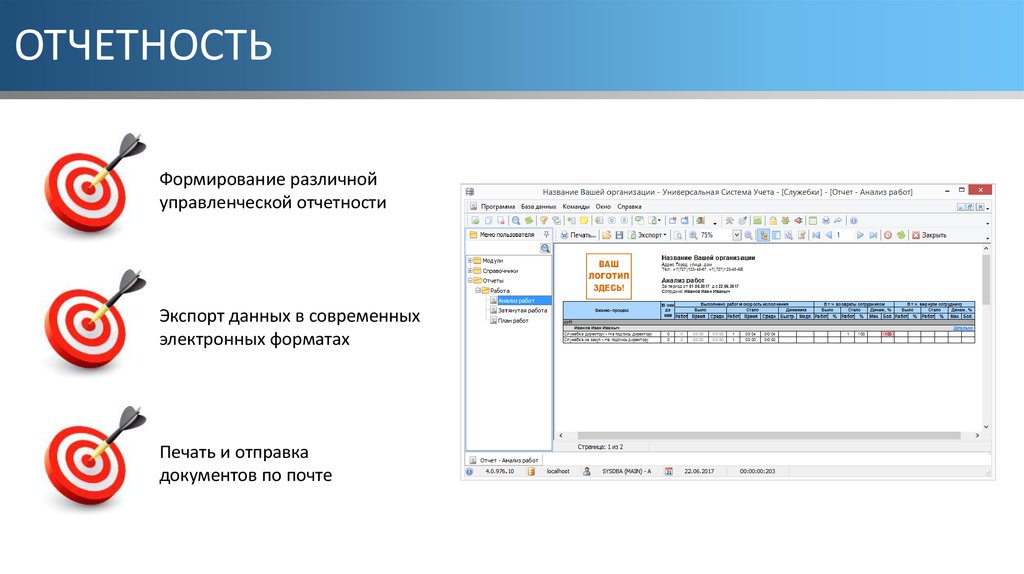Expand the Модули tree folder

coord(470,261)
